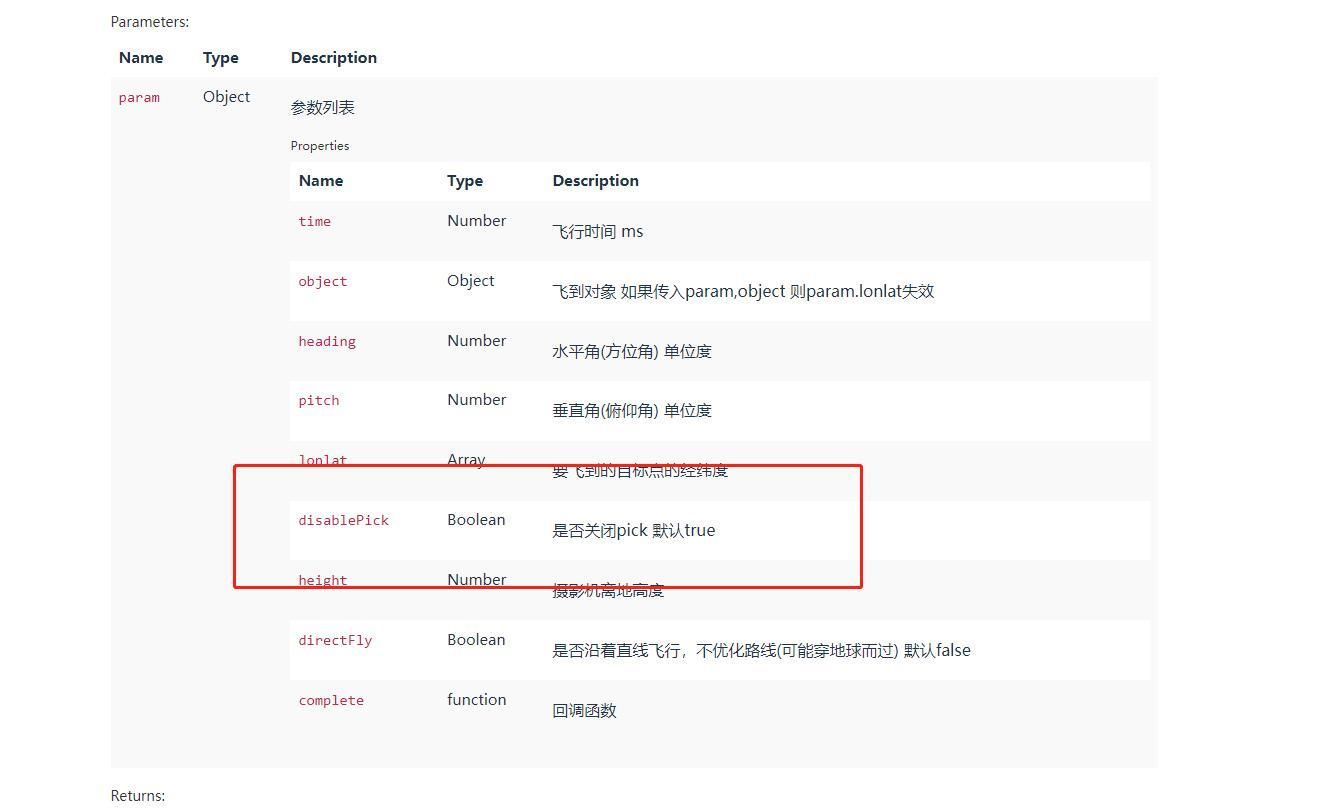
Task: Click 'Object' type in the param row
Action: click(x=226, y=96)
